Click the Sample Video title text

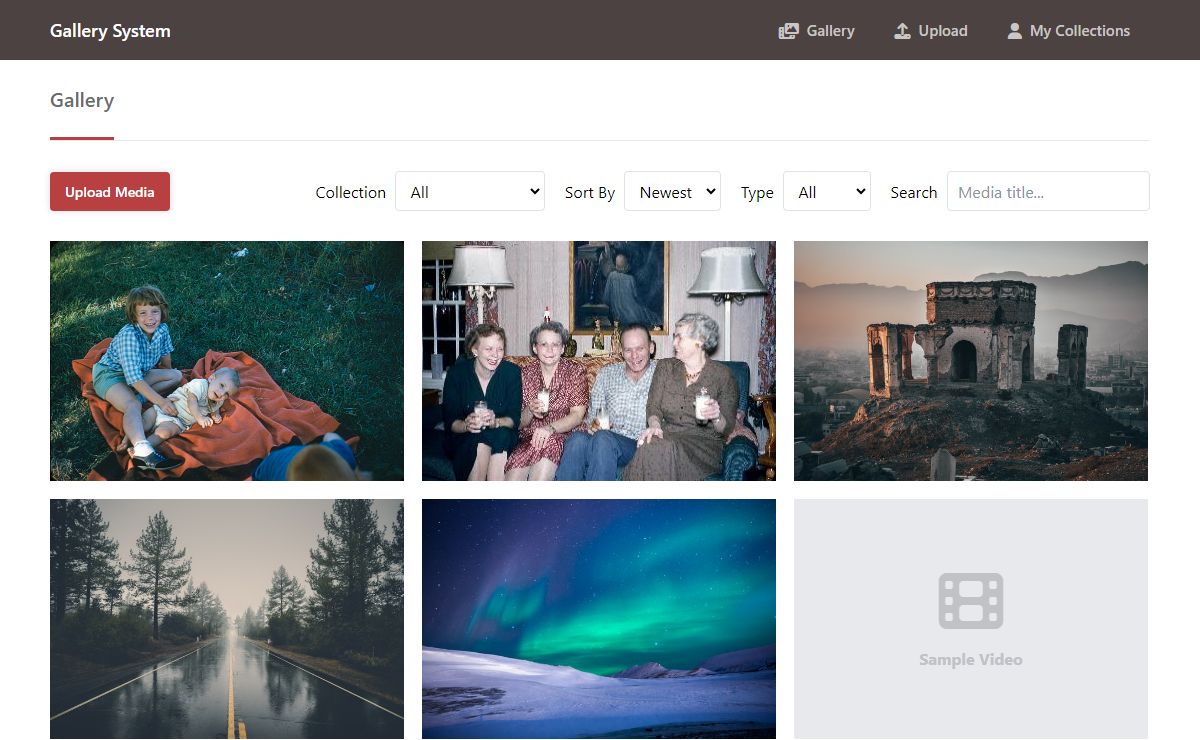[970, 660]
